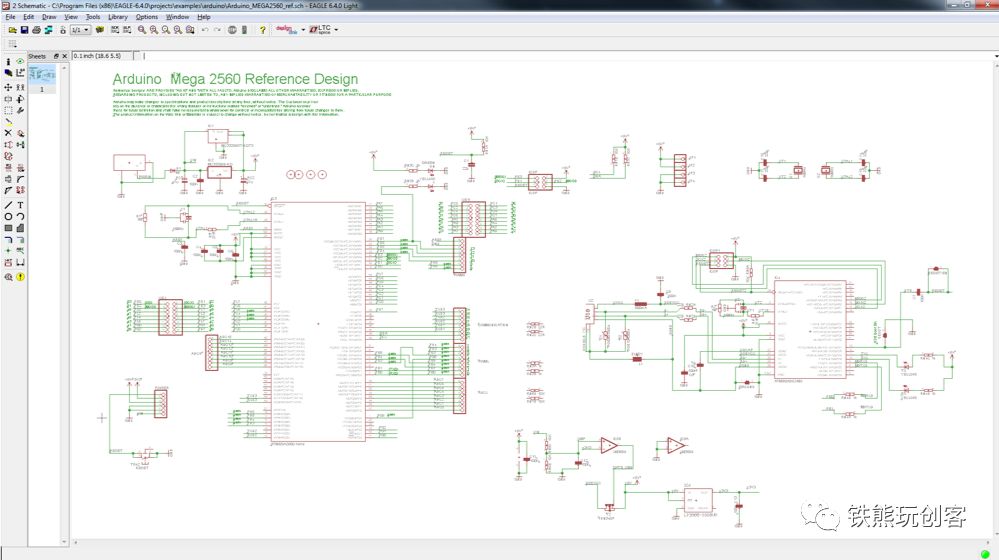Expand the LTC spice dropdown arrow
The height and width of the screenshot is (560, 999).
click(x=336, y=30)
